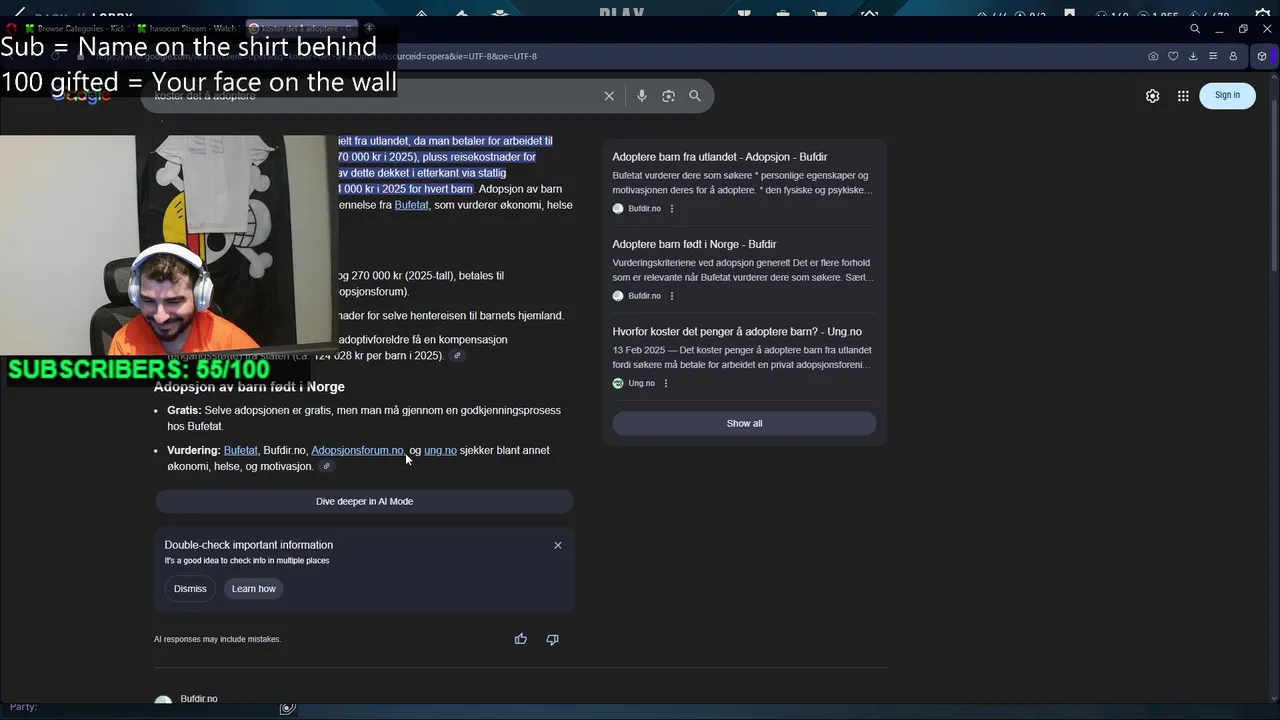Image resolution: width=1280 pixels, height=720 pixels.
Task: Open source chip after compensation paragraph
Action: click(457, 356)
